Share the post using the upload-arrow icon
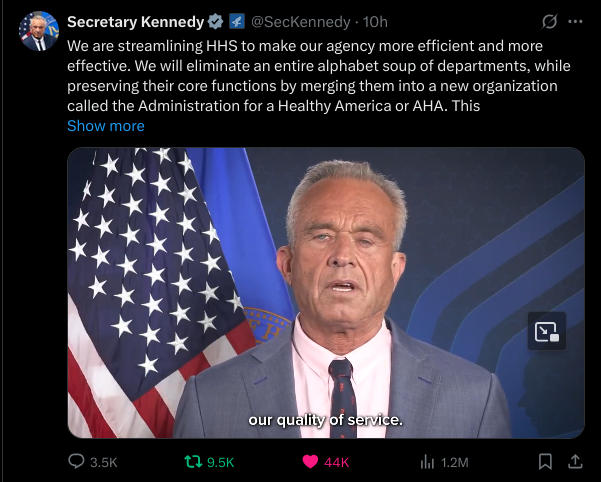Image resolution: width=601 pixels, height=482 pixels. pos(575,461)
